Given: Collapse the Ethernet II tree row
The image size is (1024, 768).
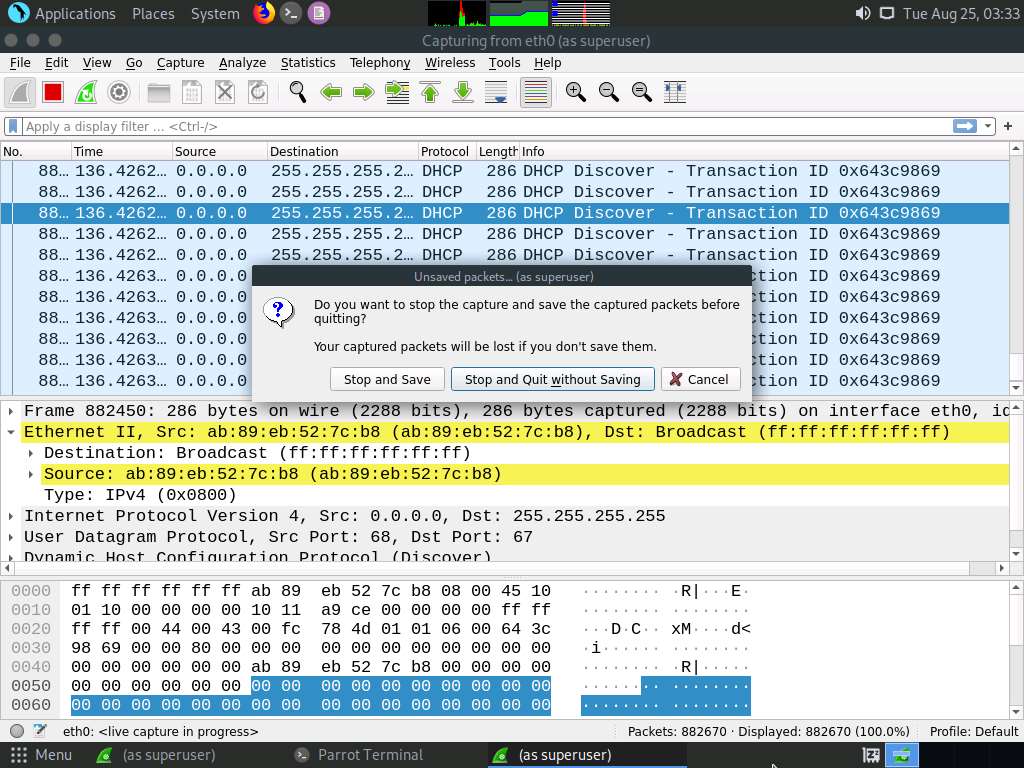Looking at the screenshot, I should coord(10,432).
